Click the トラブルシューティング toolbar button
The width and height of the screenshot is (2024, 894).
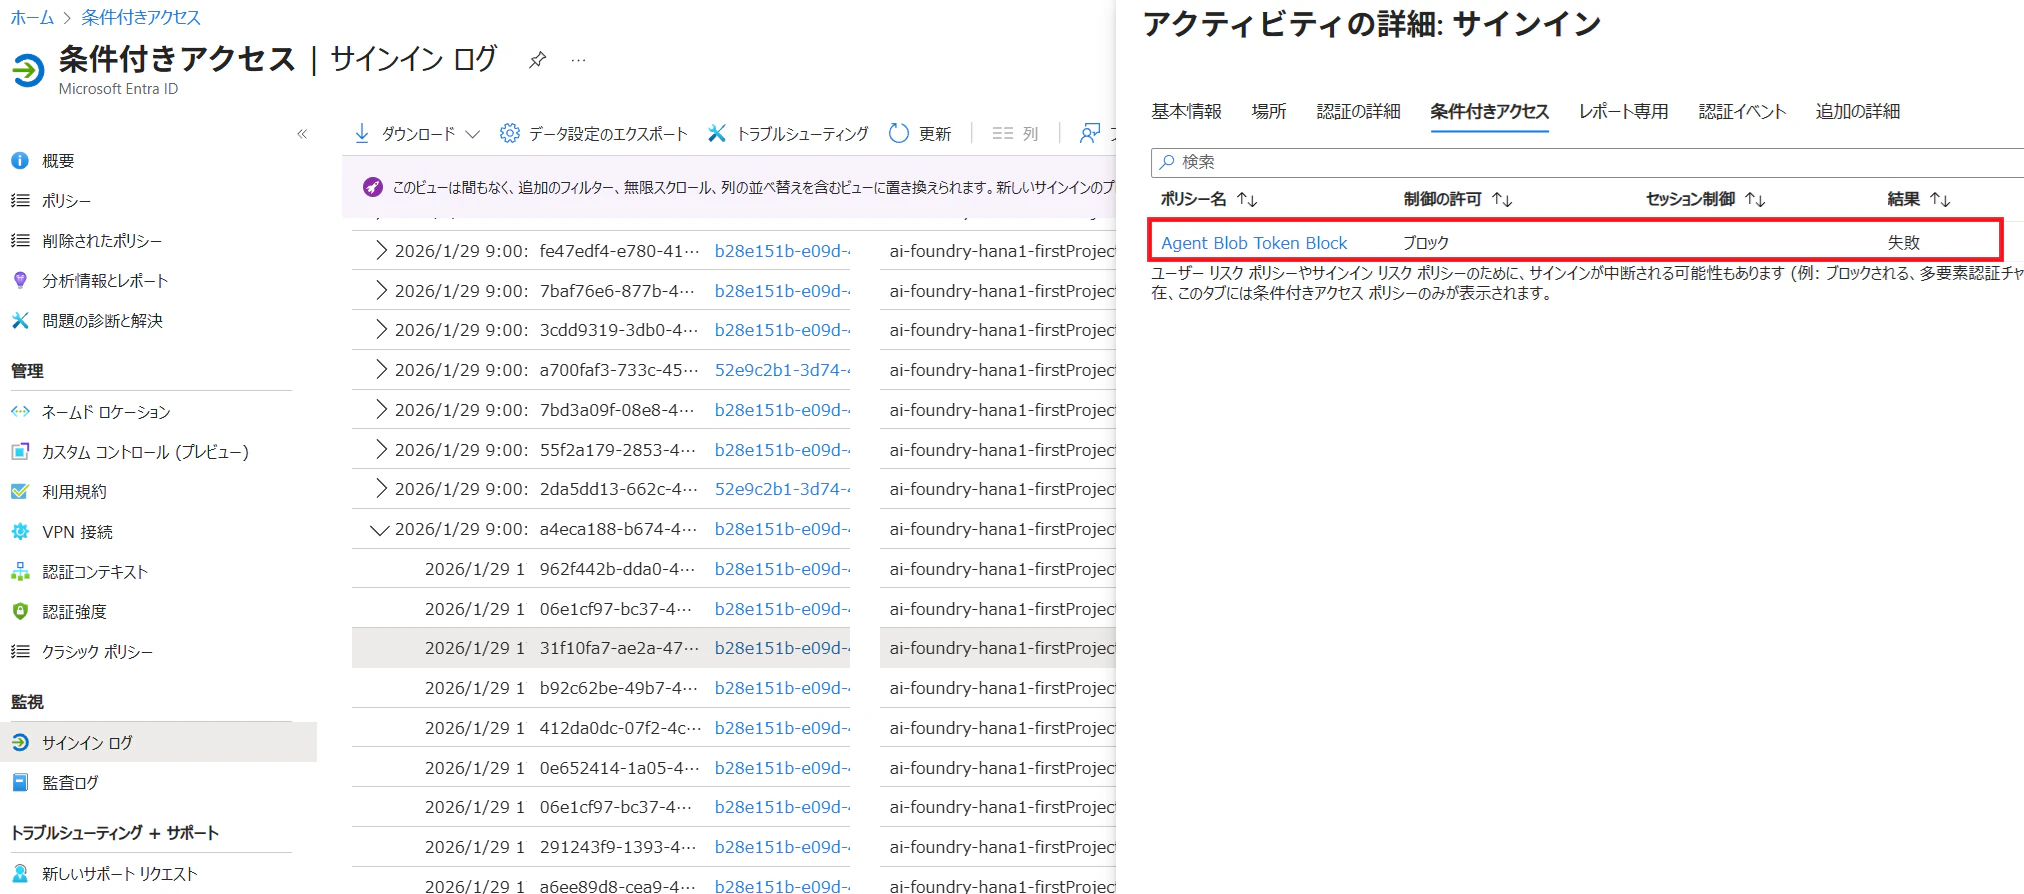pos(788,133)
